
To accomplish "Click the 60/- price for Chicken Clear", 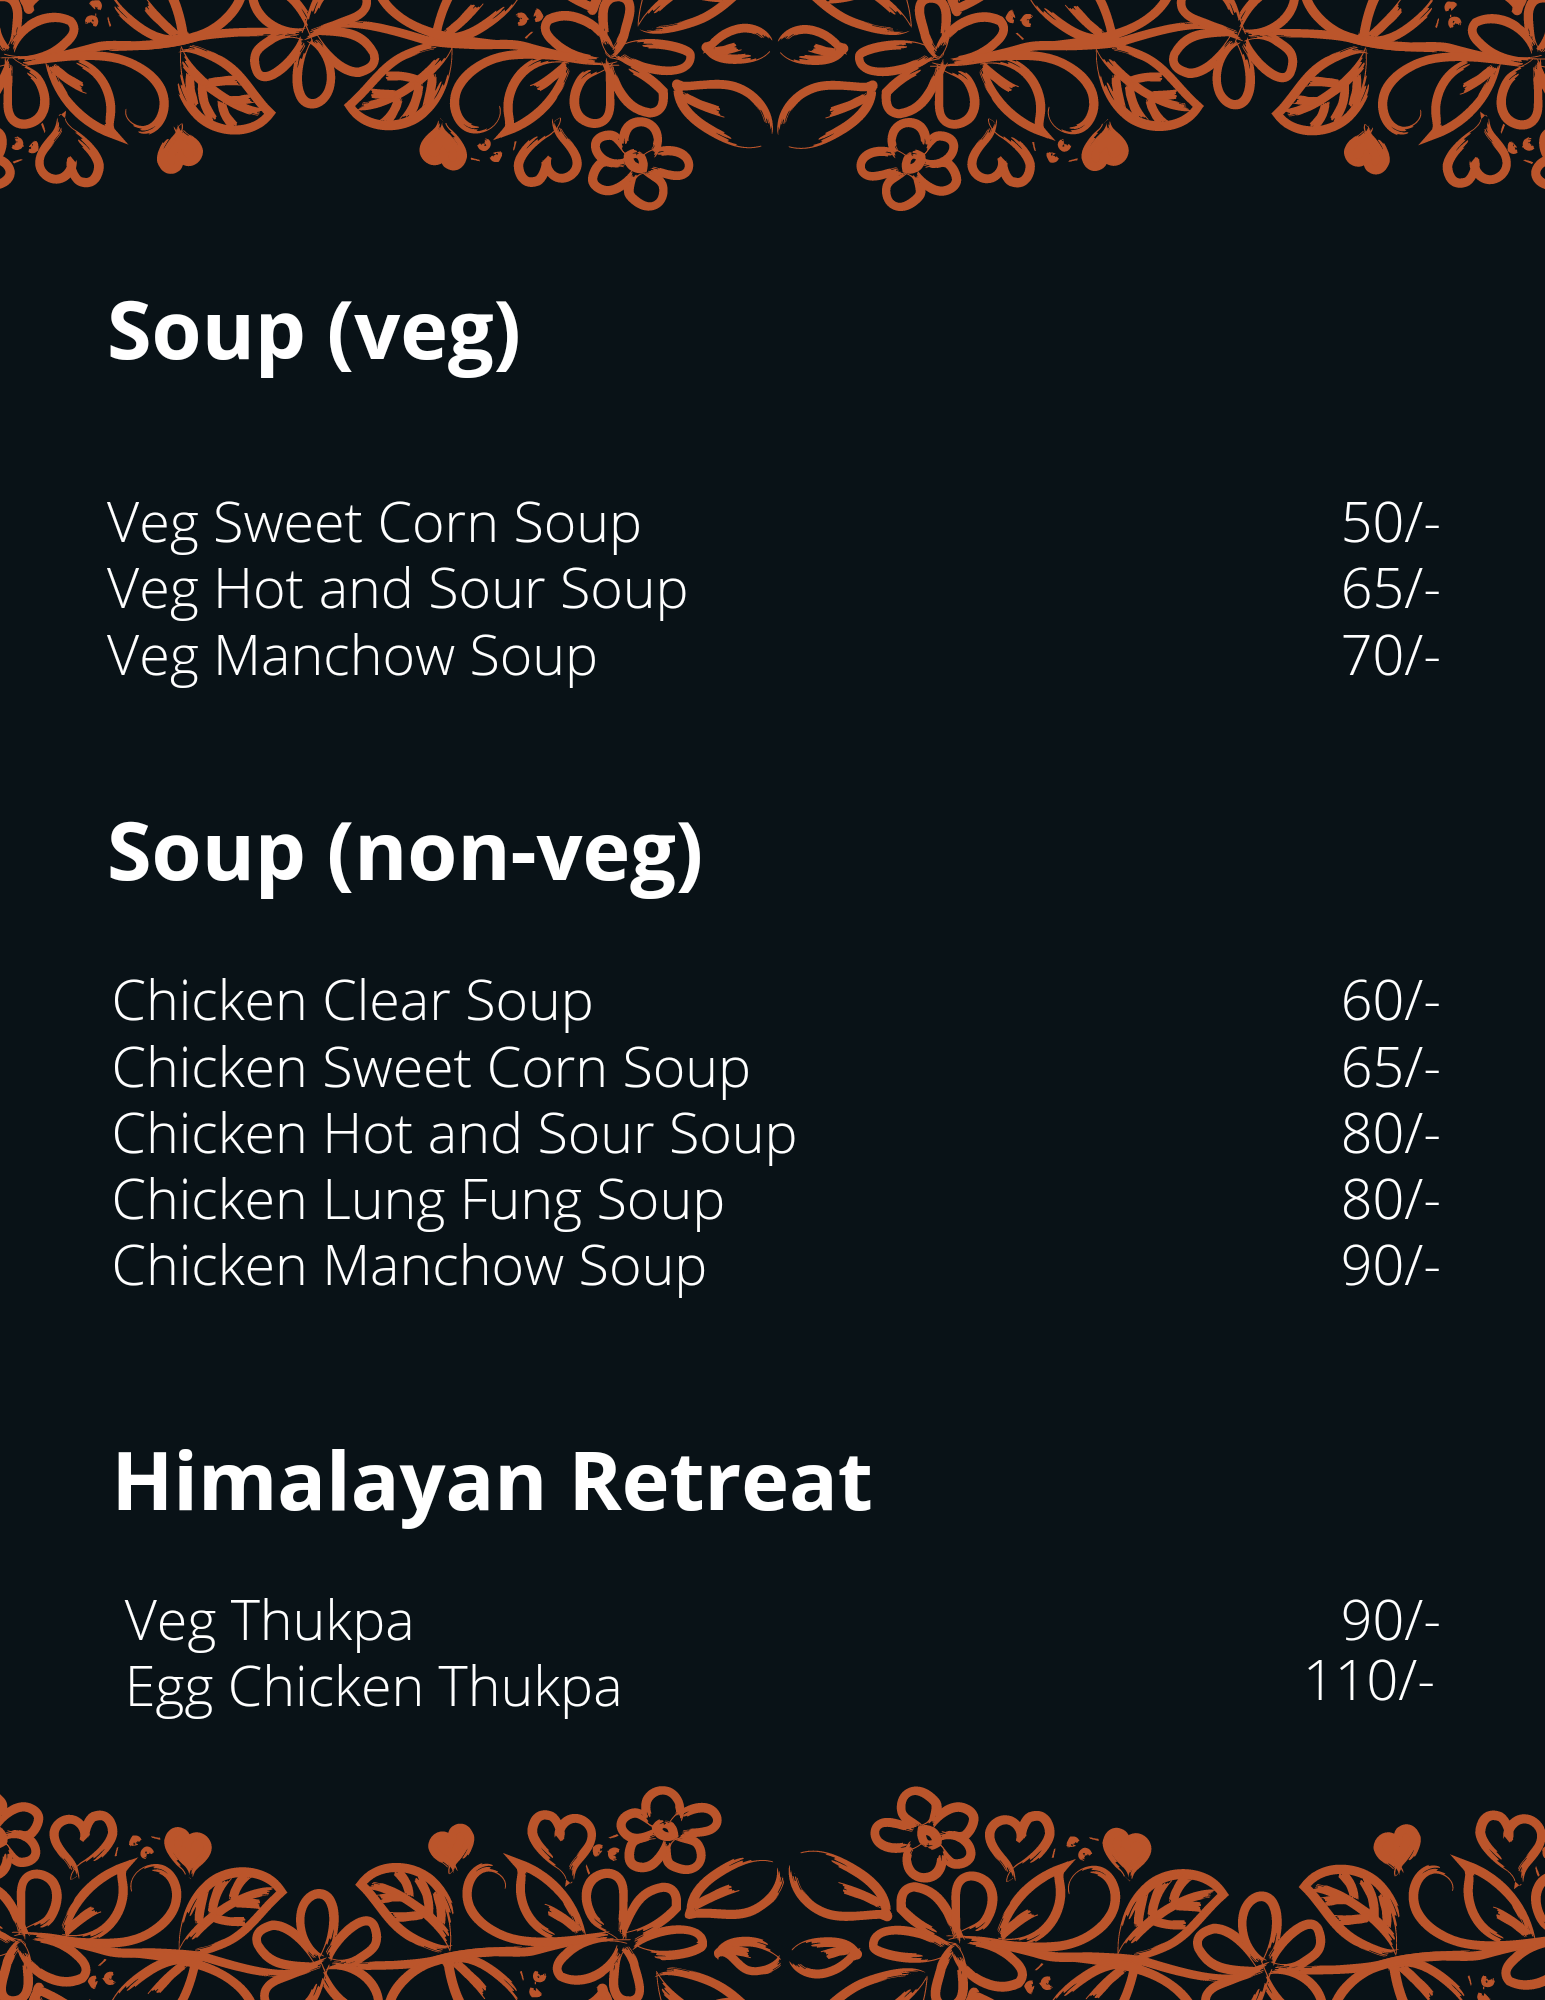I will coord(1390,1001).
